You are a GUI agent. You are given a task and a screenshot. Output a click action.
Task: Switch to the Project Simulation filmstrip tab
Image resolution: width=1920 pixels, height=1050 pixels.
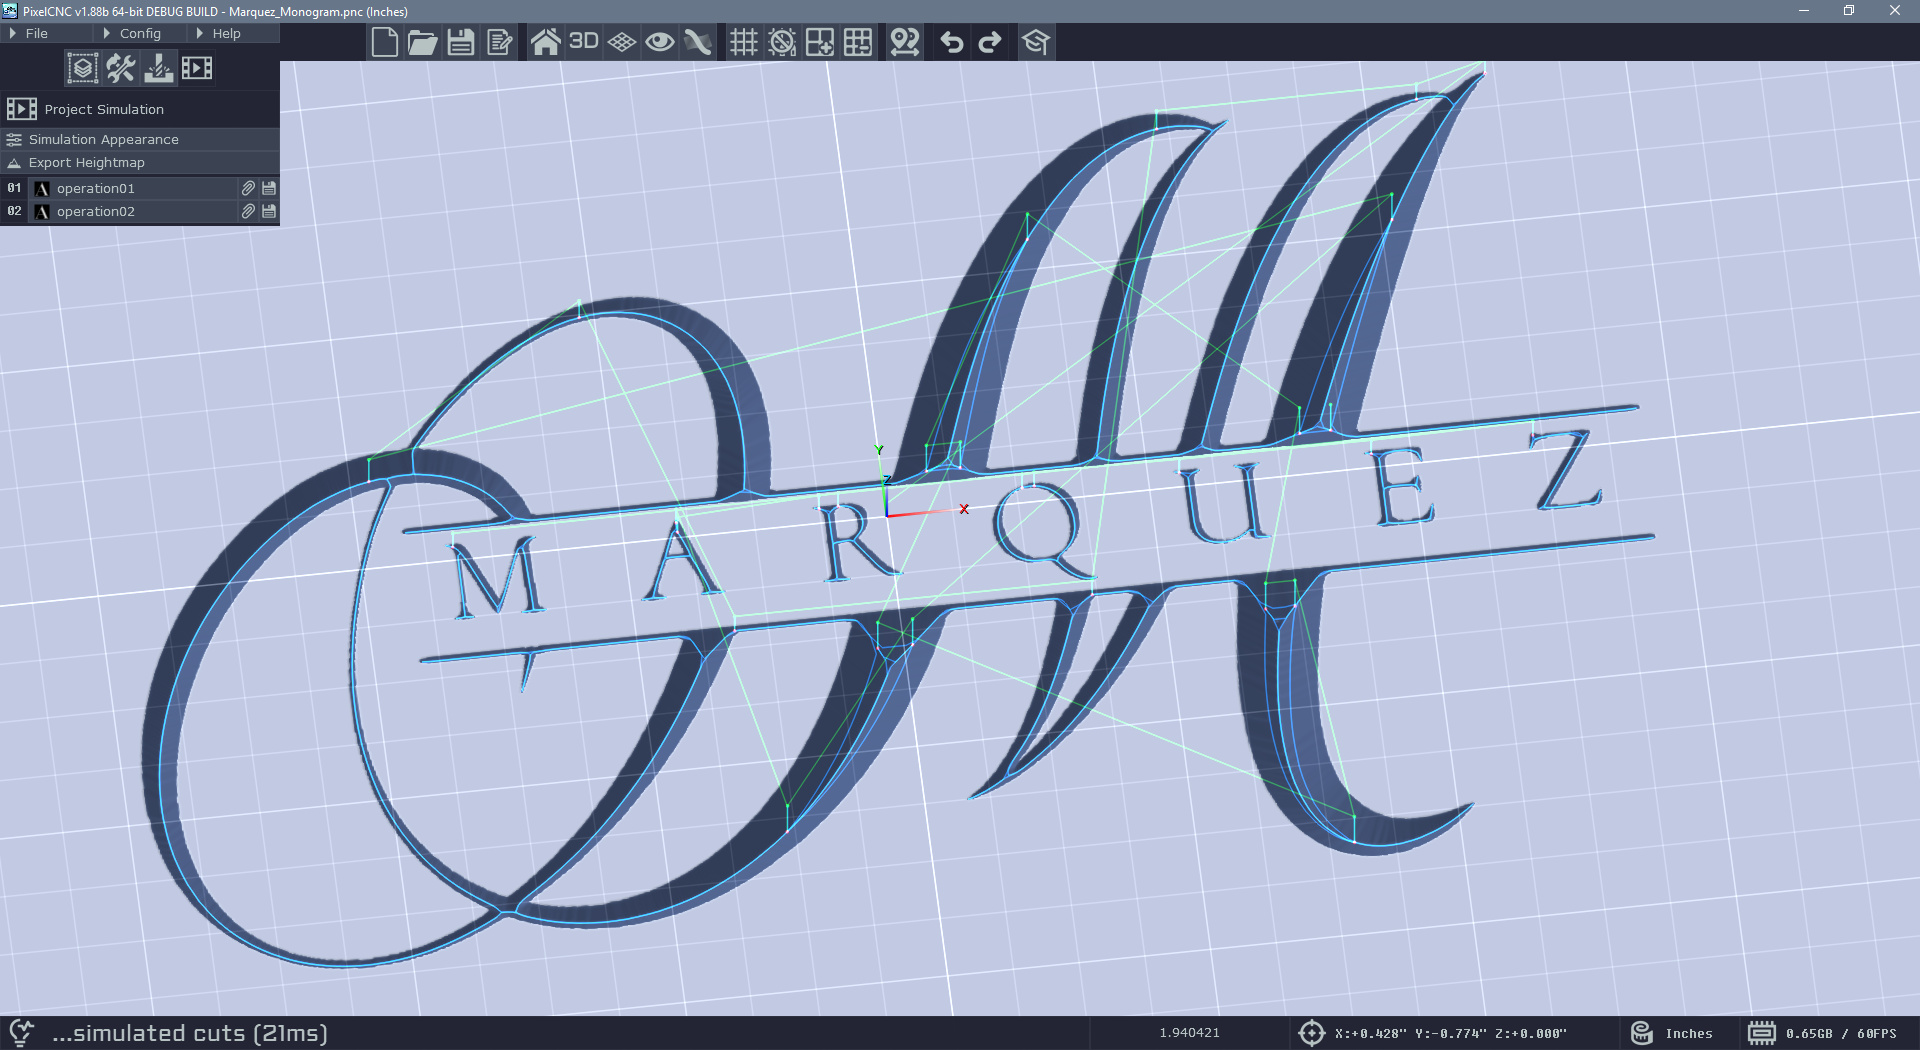click(197, 68)
